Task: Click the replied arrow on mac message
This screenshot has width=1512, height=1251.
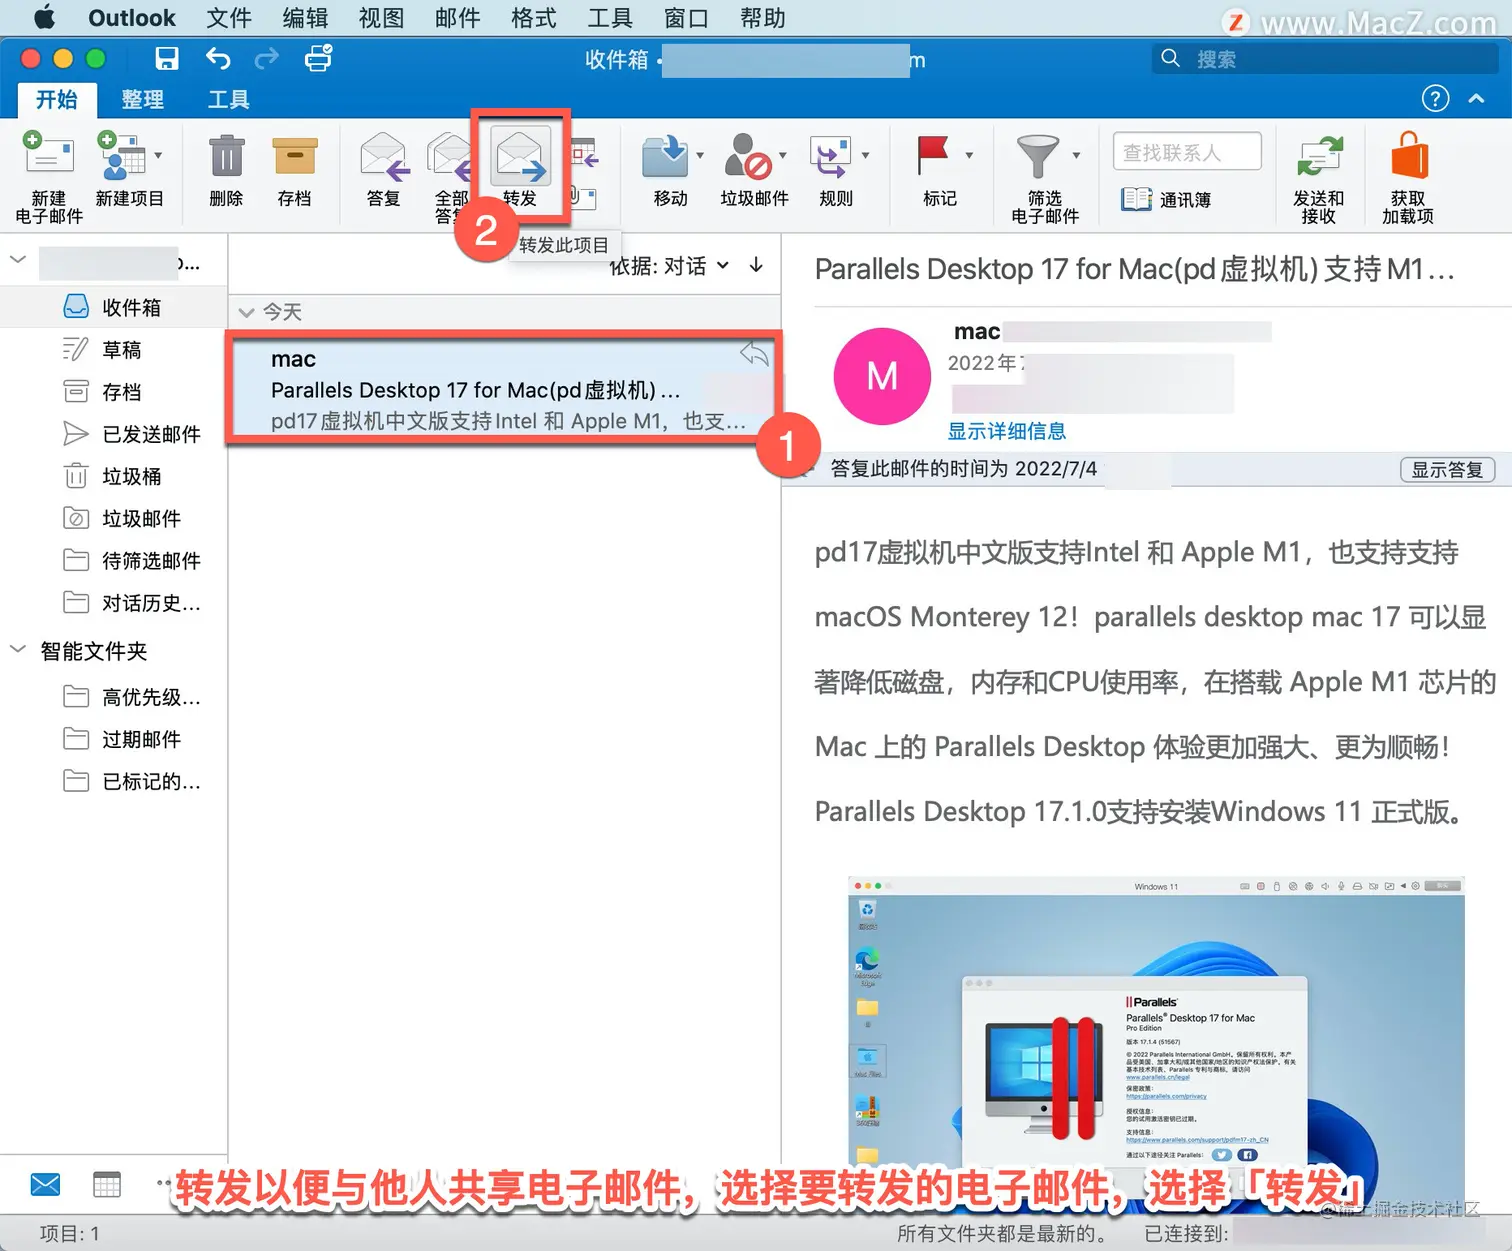Action: pyautogui.click(x=754, y=353)
